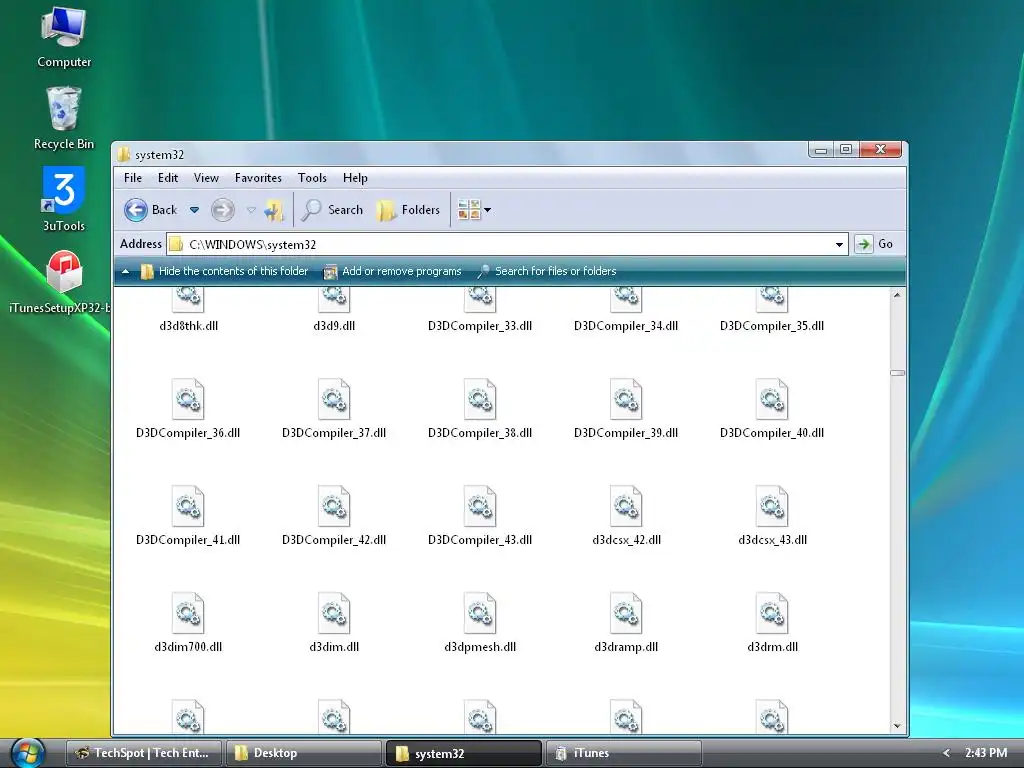Switch to Desktop taskbar window
Screen dimensions: 1024x768
pyautogui.click(x=304, y=753)
